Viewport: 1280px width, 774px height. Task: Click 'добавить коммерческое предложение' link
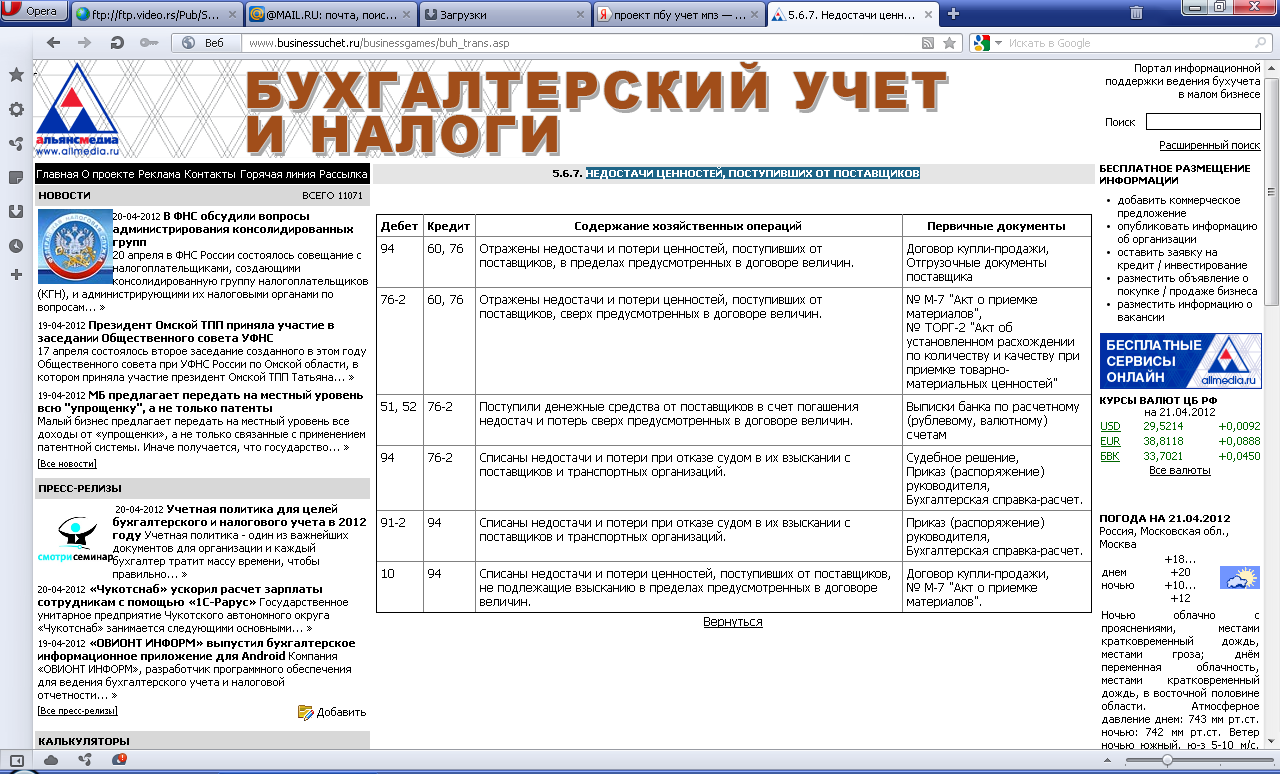[1180, 206]
